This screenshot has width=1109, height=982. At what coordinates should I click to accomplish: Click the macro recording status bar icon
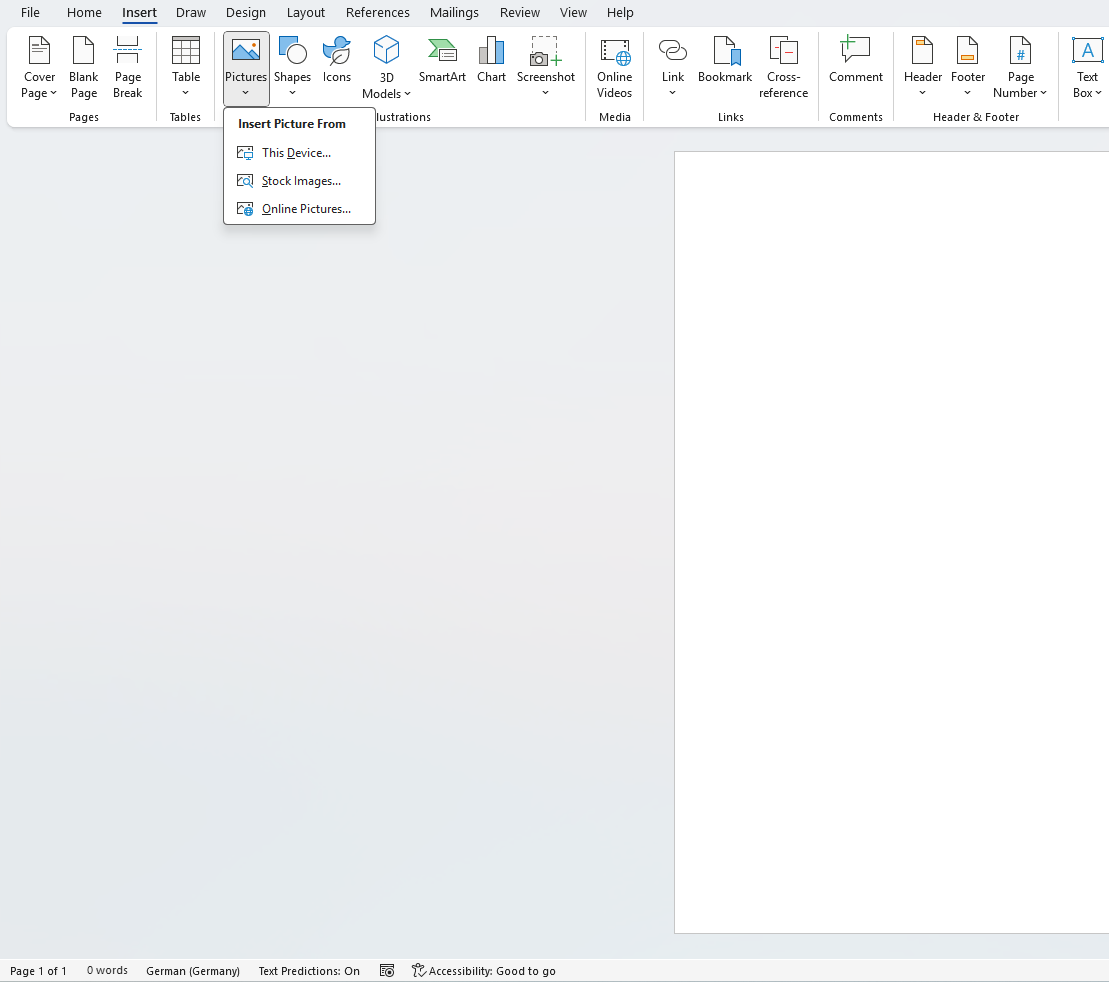point(387,971)
